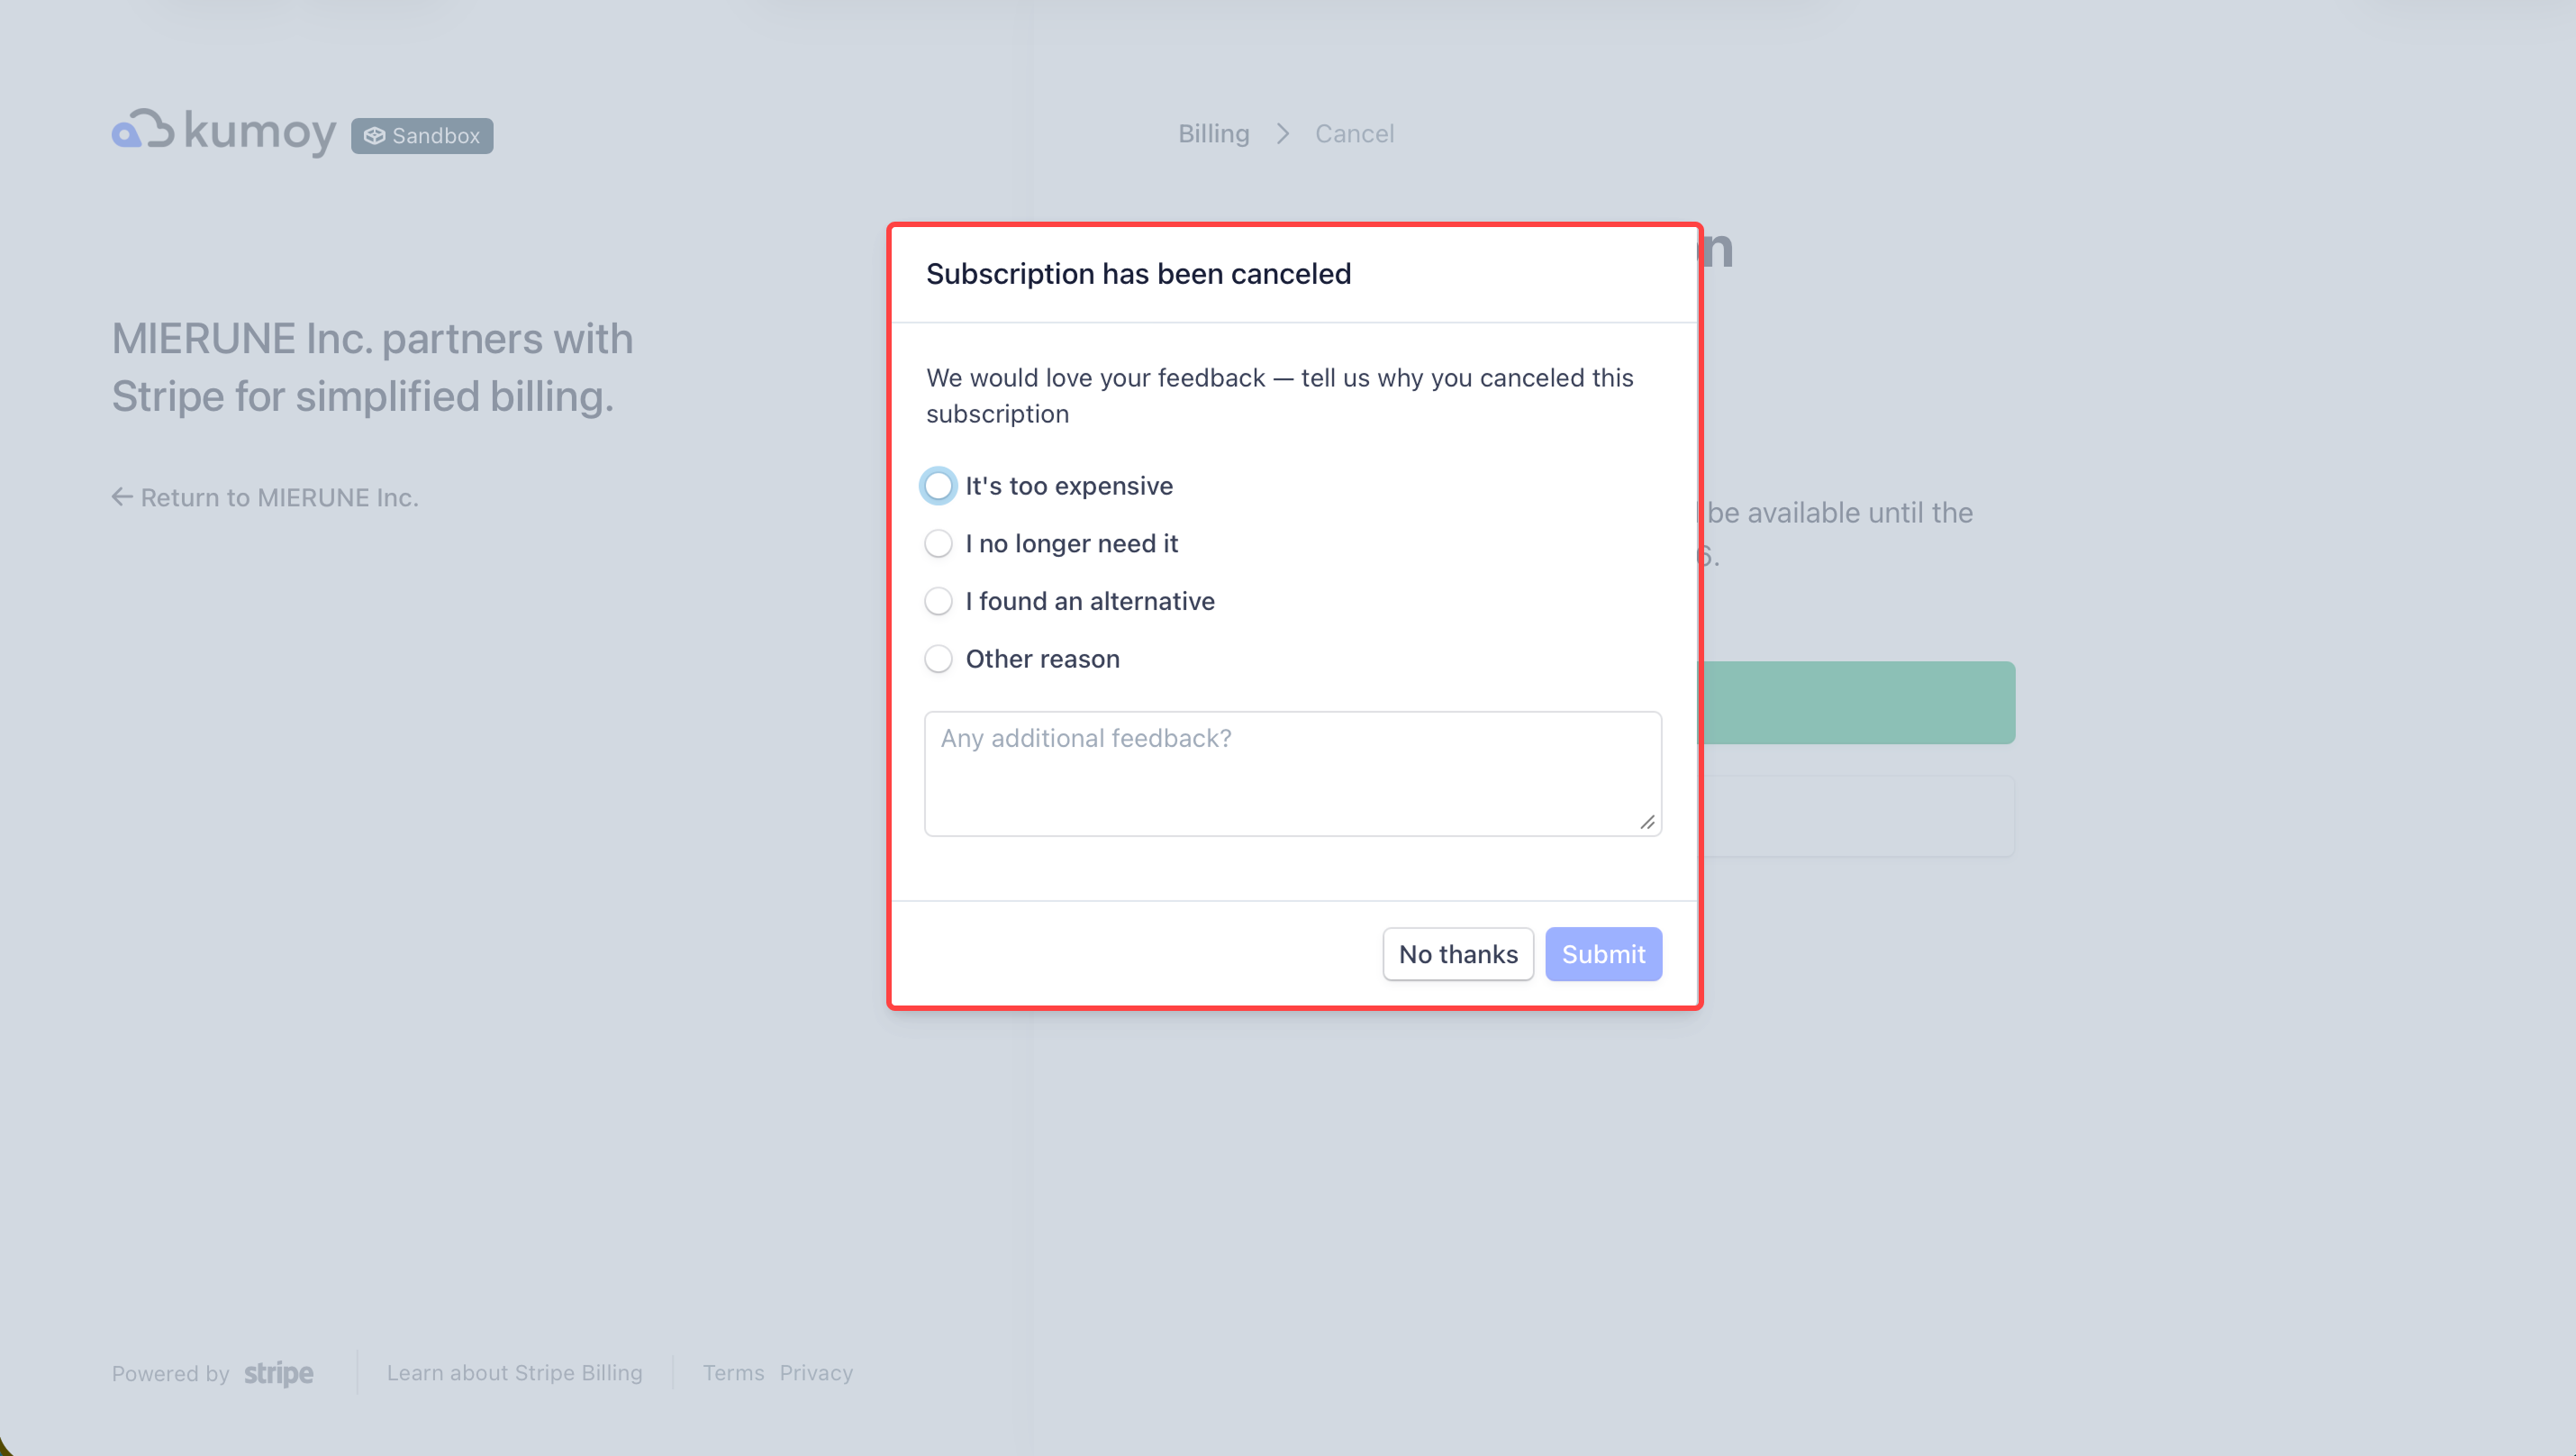Open the Privacy page

[x=816, y=1373]
